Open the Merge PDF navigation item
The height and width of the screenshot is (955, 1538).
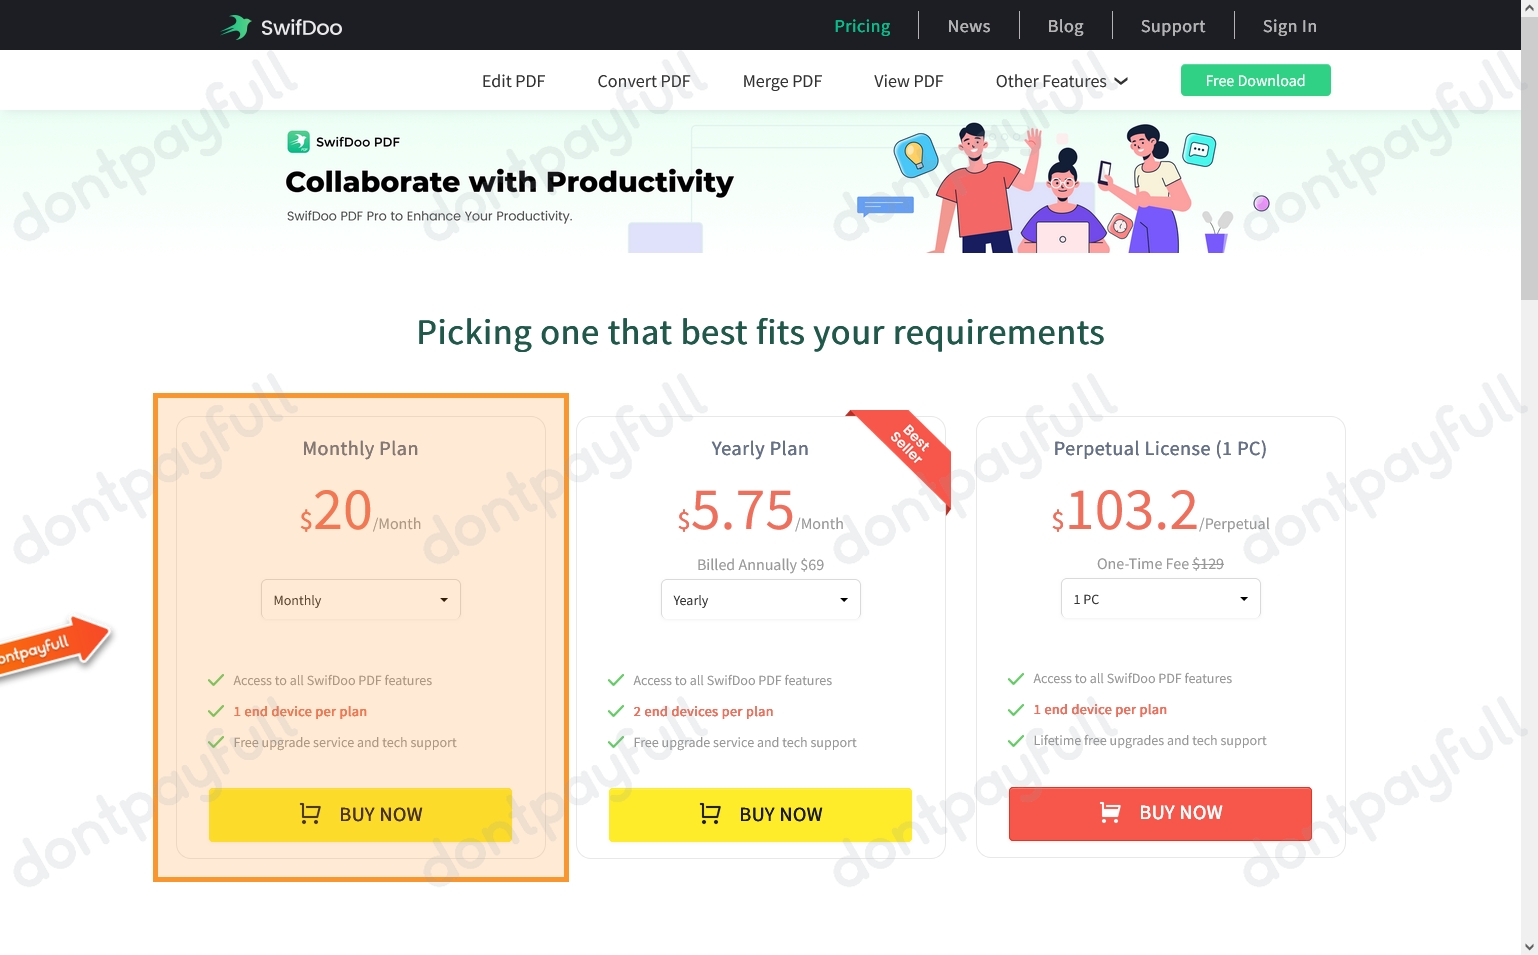782,80
